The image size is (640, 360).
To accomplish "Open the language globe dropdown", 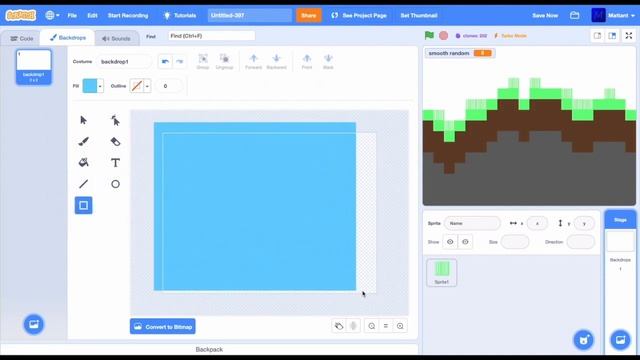I will click(52, 16).
